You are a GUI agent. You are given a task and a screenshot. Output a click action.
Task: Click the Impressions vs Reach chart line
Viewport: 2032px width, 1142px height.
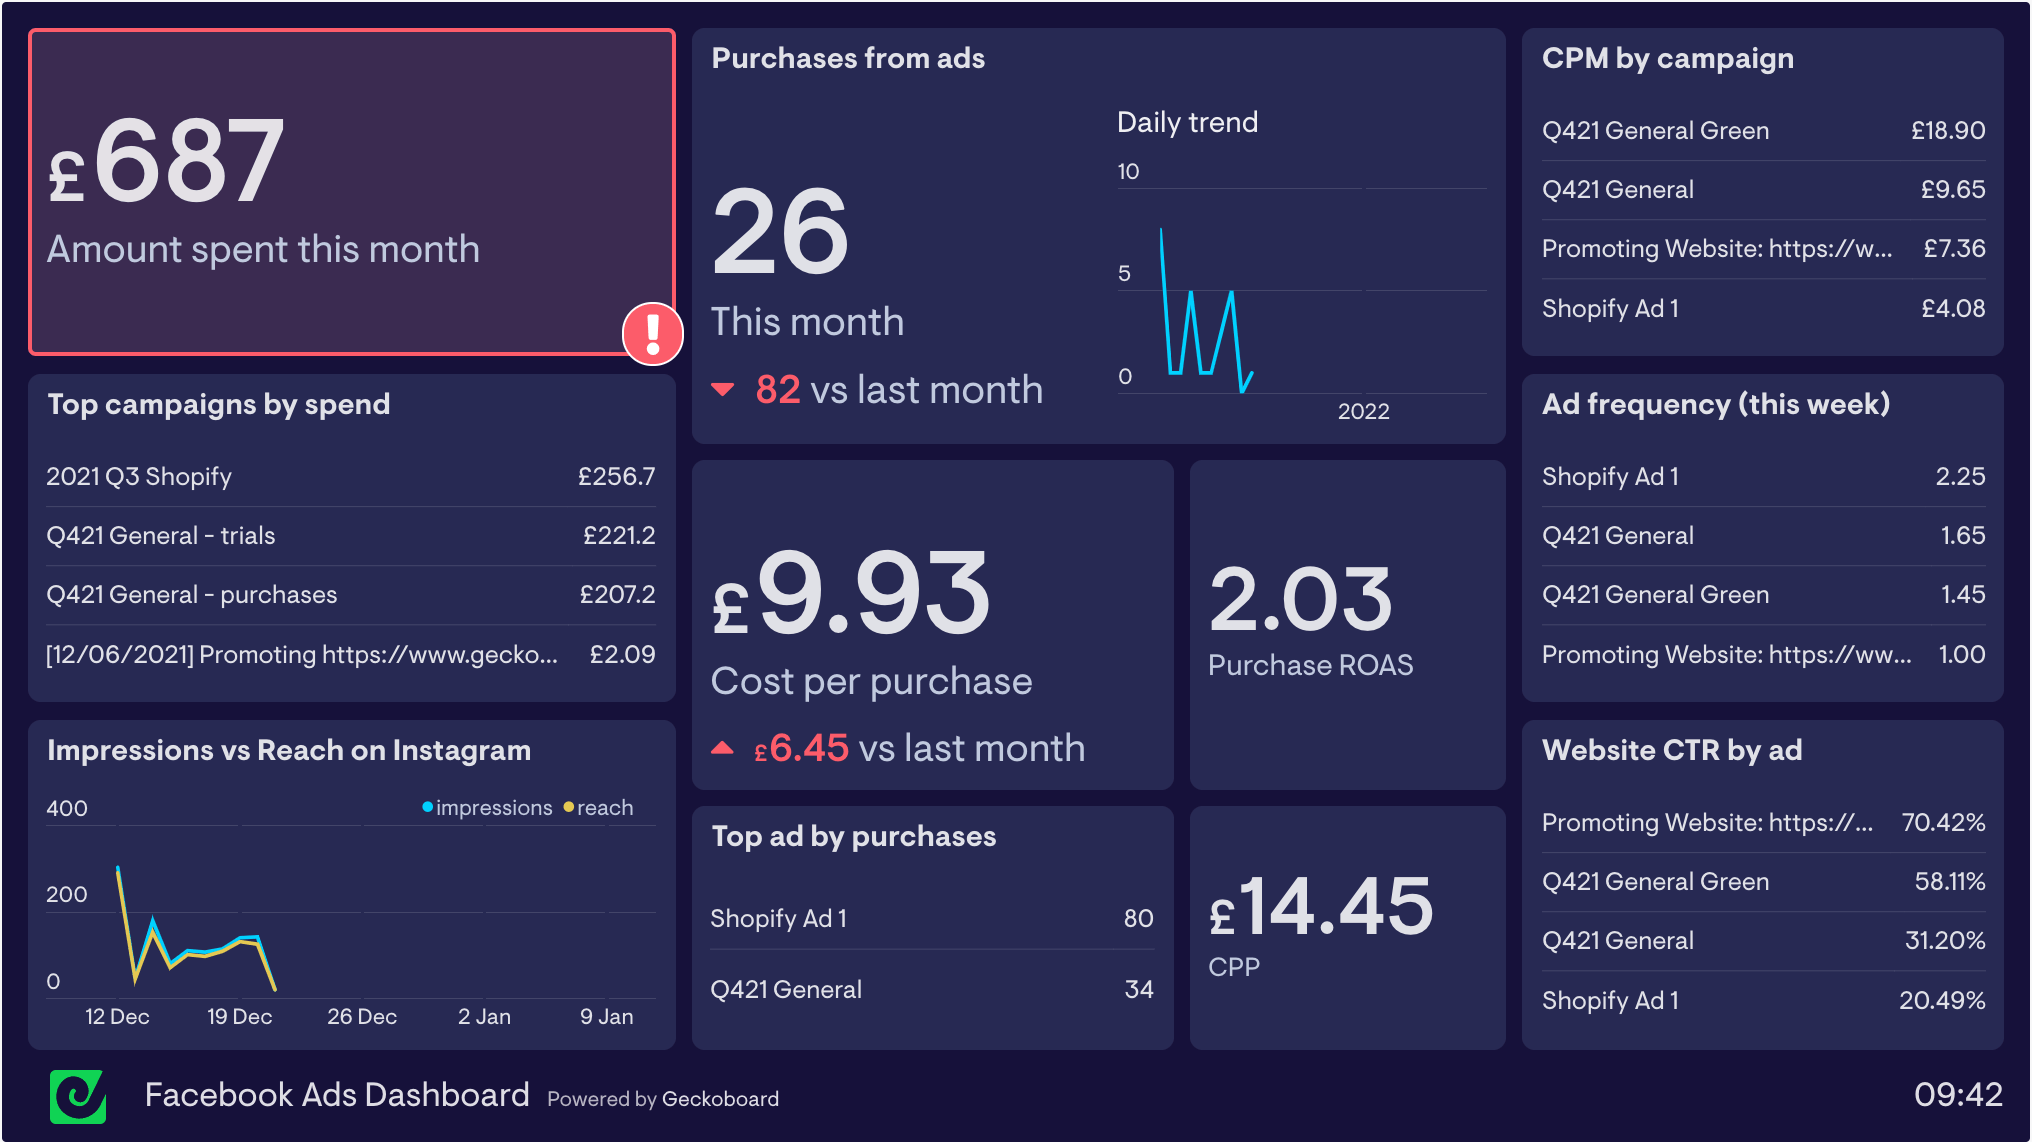click(195, 930)
